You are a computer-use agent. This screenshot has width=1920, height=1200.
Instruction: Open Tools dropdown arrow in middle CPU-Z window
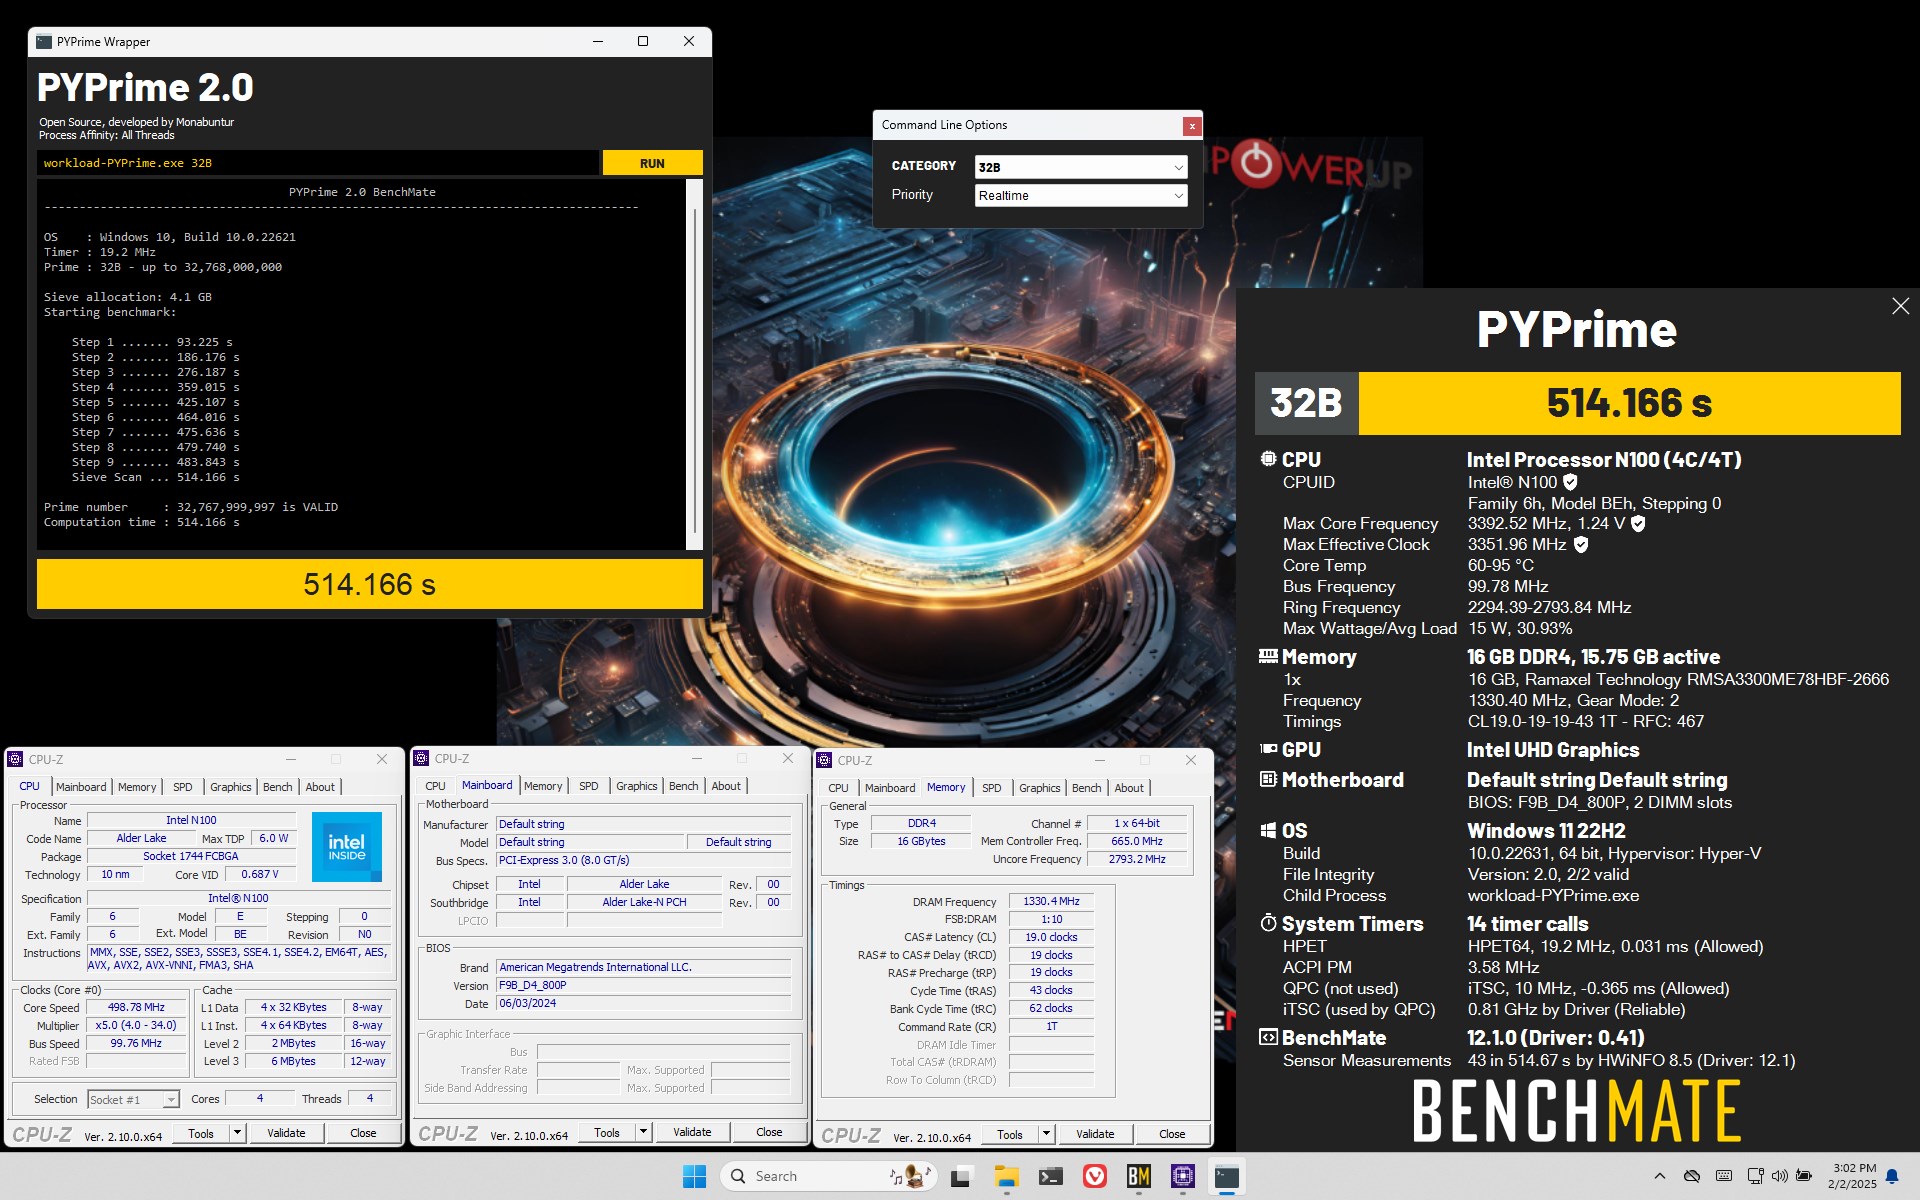pyautogui.click(x=643, y=1132)
